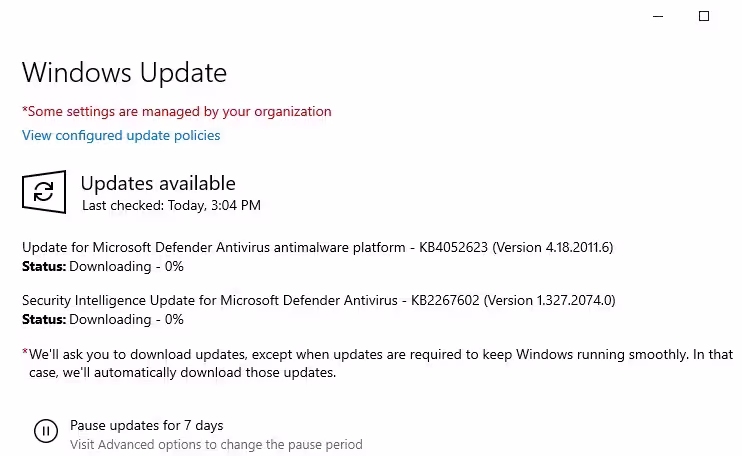Click the red asterisk before the footnote
Image resolution: width=742 pixels, height=456 pixels.
[x=25, y=352]
